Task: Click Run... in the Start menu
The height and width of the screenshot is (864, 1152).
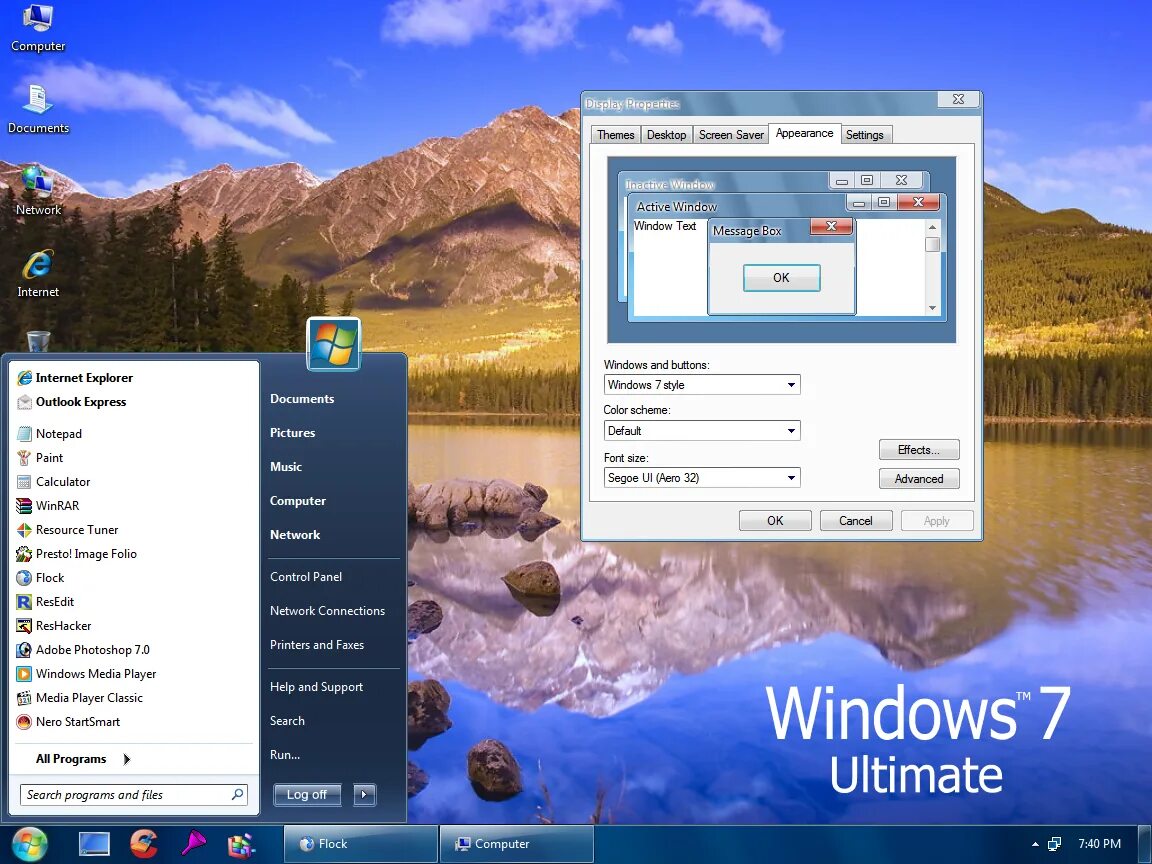Action: click(284, 755)
